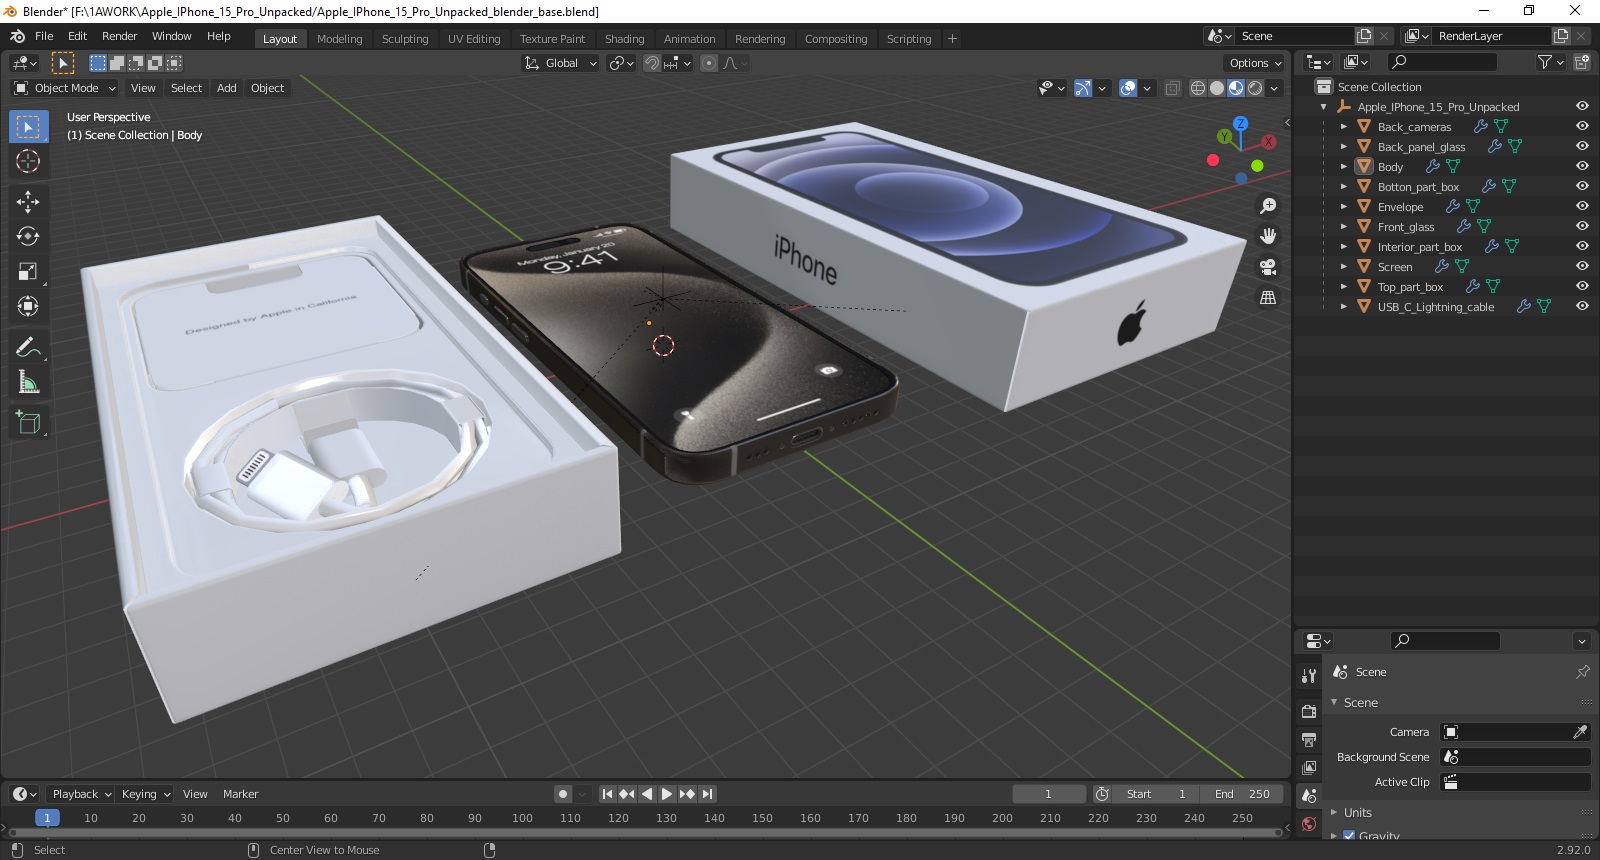Screen dimensions: 1600x860
Task: Open the Global transform orientation dropdown
Action: tap(560, 63)
